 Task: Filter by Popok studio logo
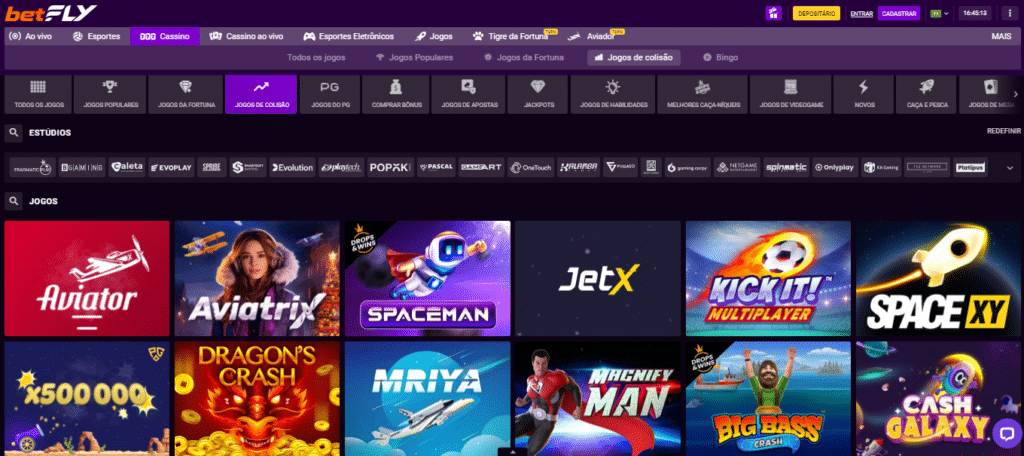point(391,168)
